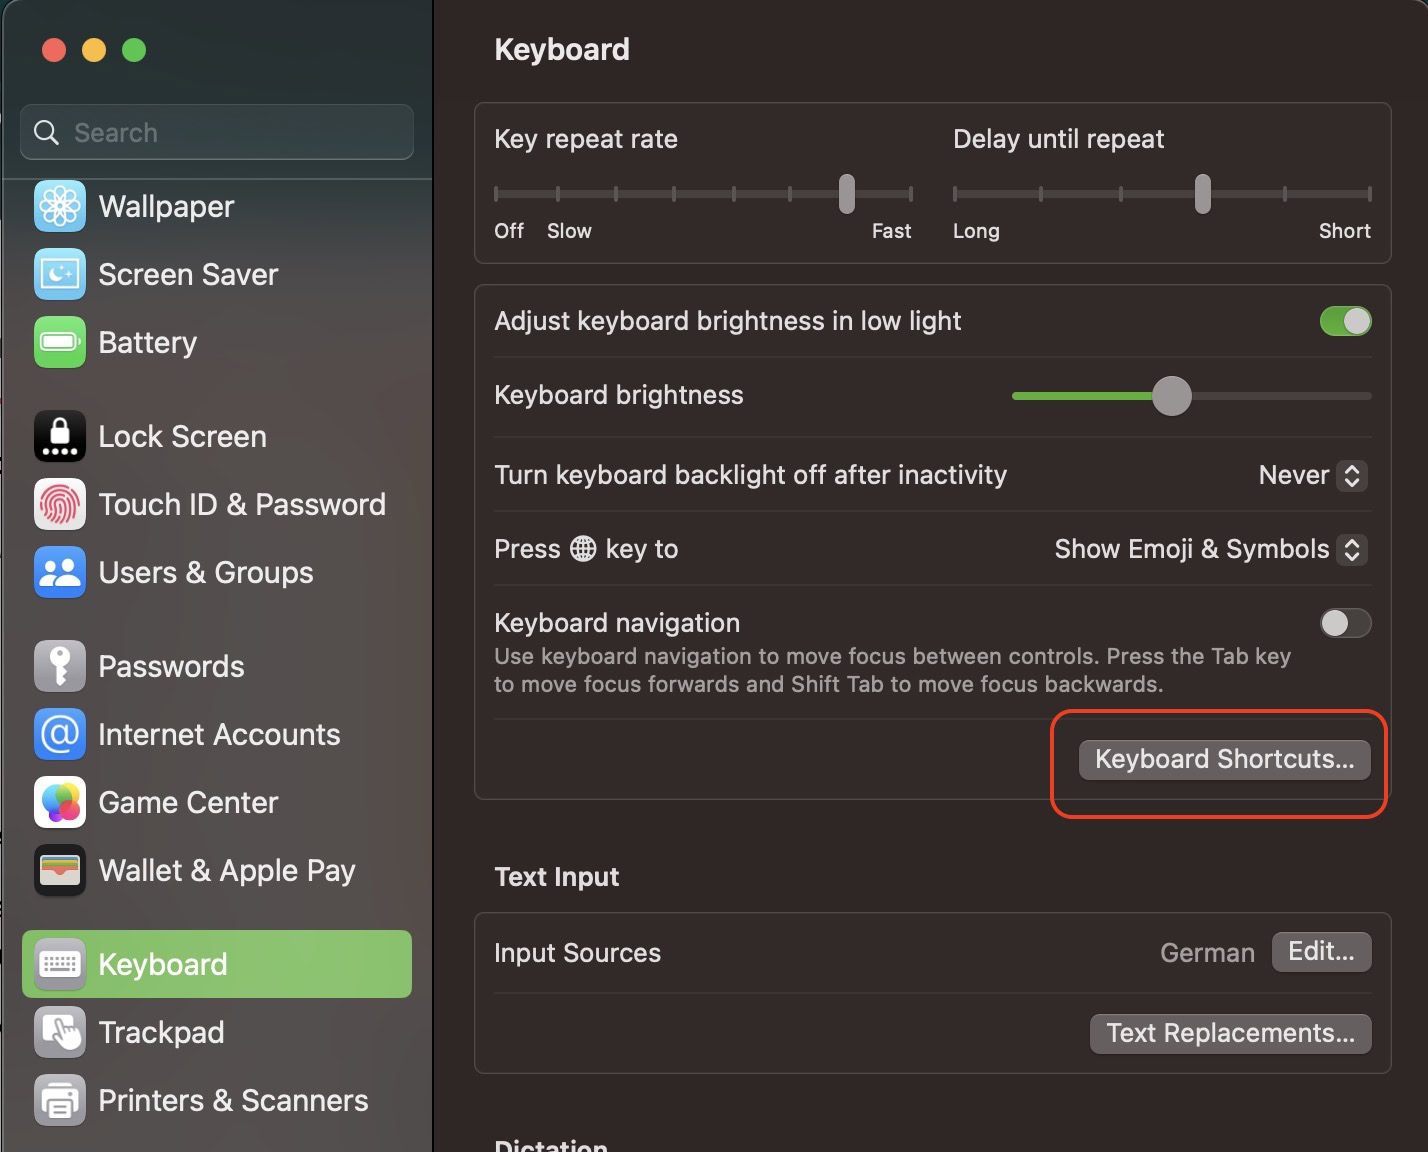The image size is (1428, 1152).
Task: Click the Keyboard brightness slider handle
Action: pos(1172,396)
